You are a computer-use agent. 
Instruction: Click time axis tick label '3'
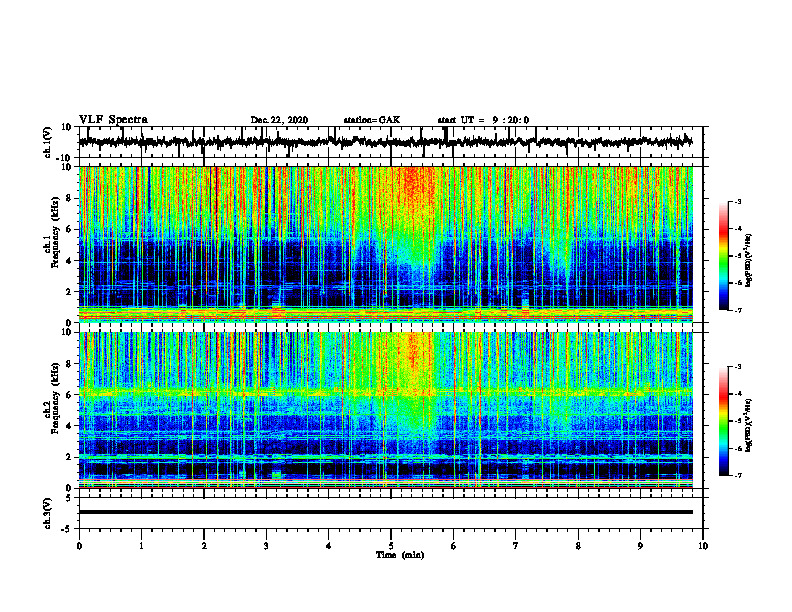[x=266, y=546]
